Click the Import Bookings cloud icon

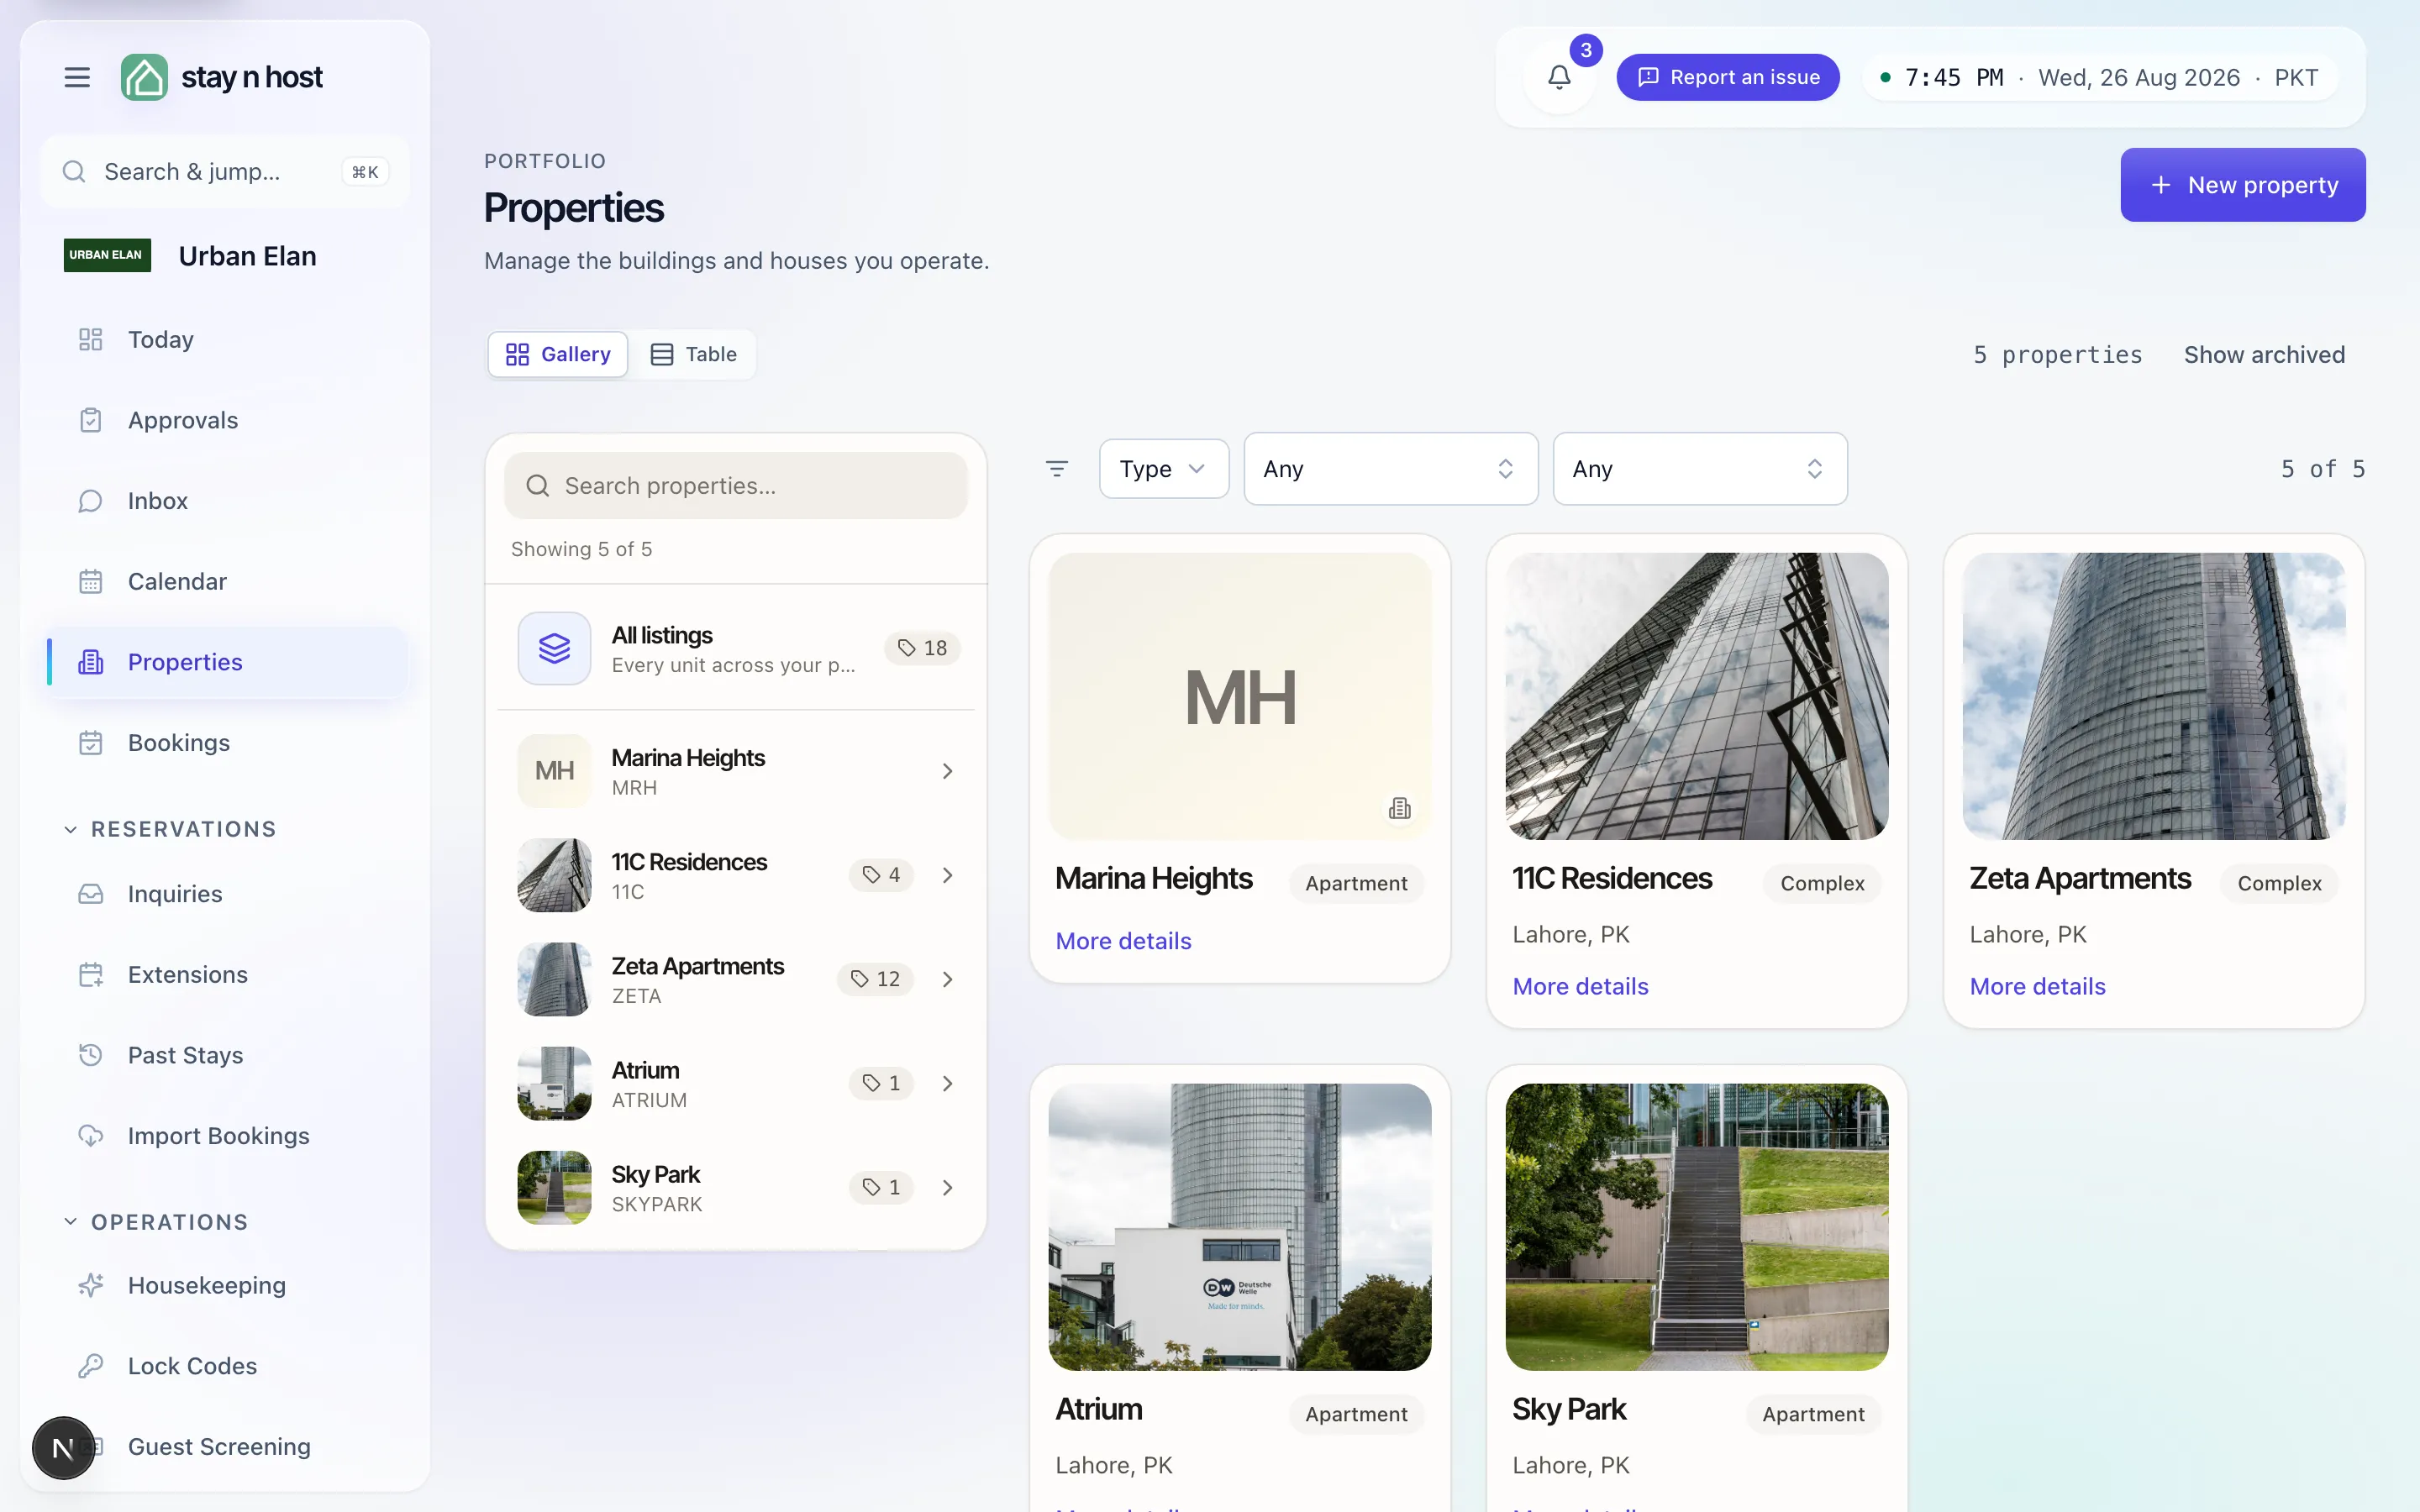point(90,1136)
